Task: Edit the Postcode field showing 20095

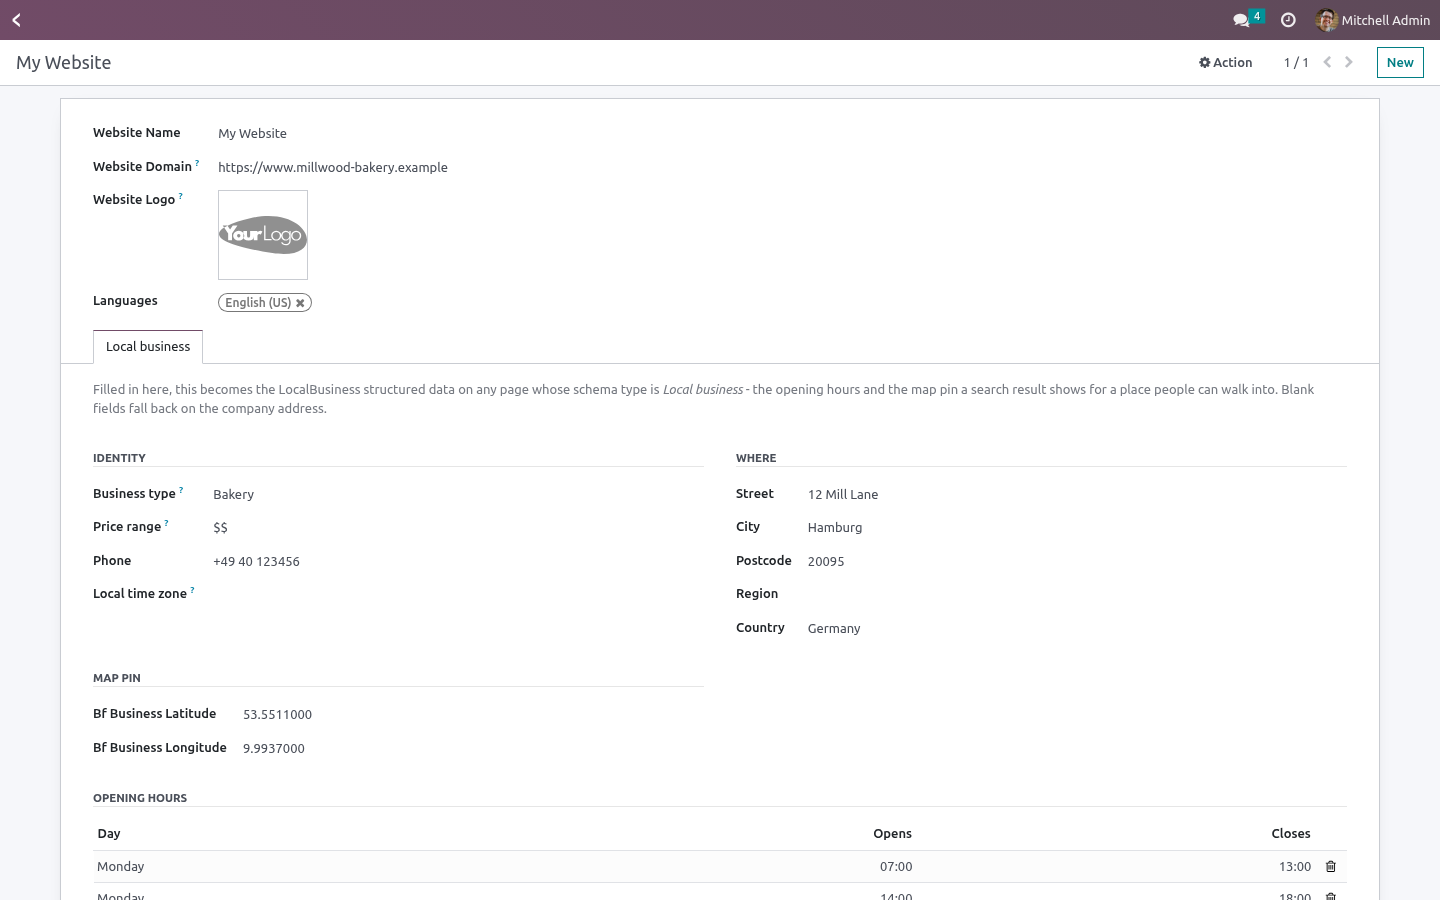Action: 1077,561
